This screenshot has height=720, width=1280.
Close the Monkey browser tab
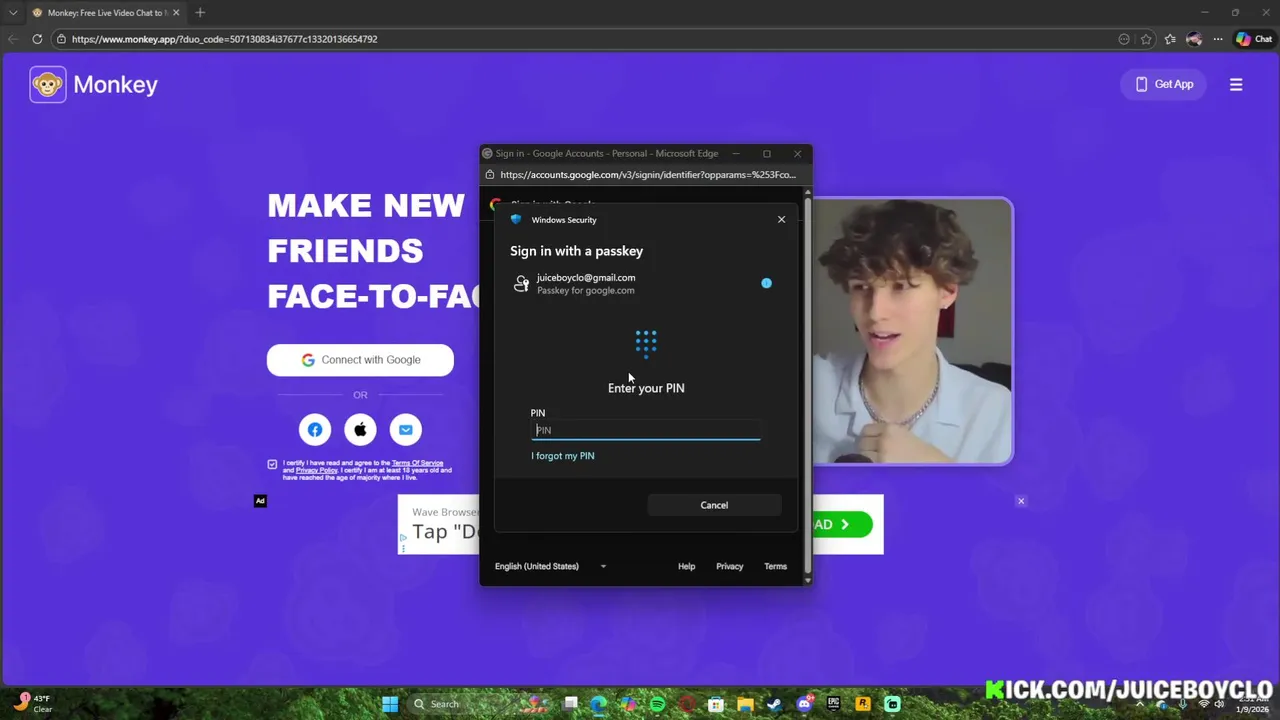tap(176, 13)
